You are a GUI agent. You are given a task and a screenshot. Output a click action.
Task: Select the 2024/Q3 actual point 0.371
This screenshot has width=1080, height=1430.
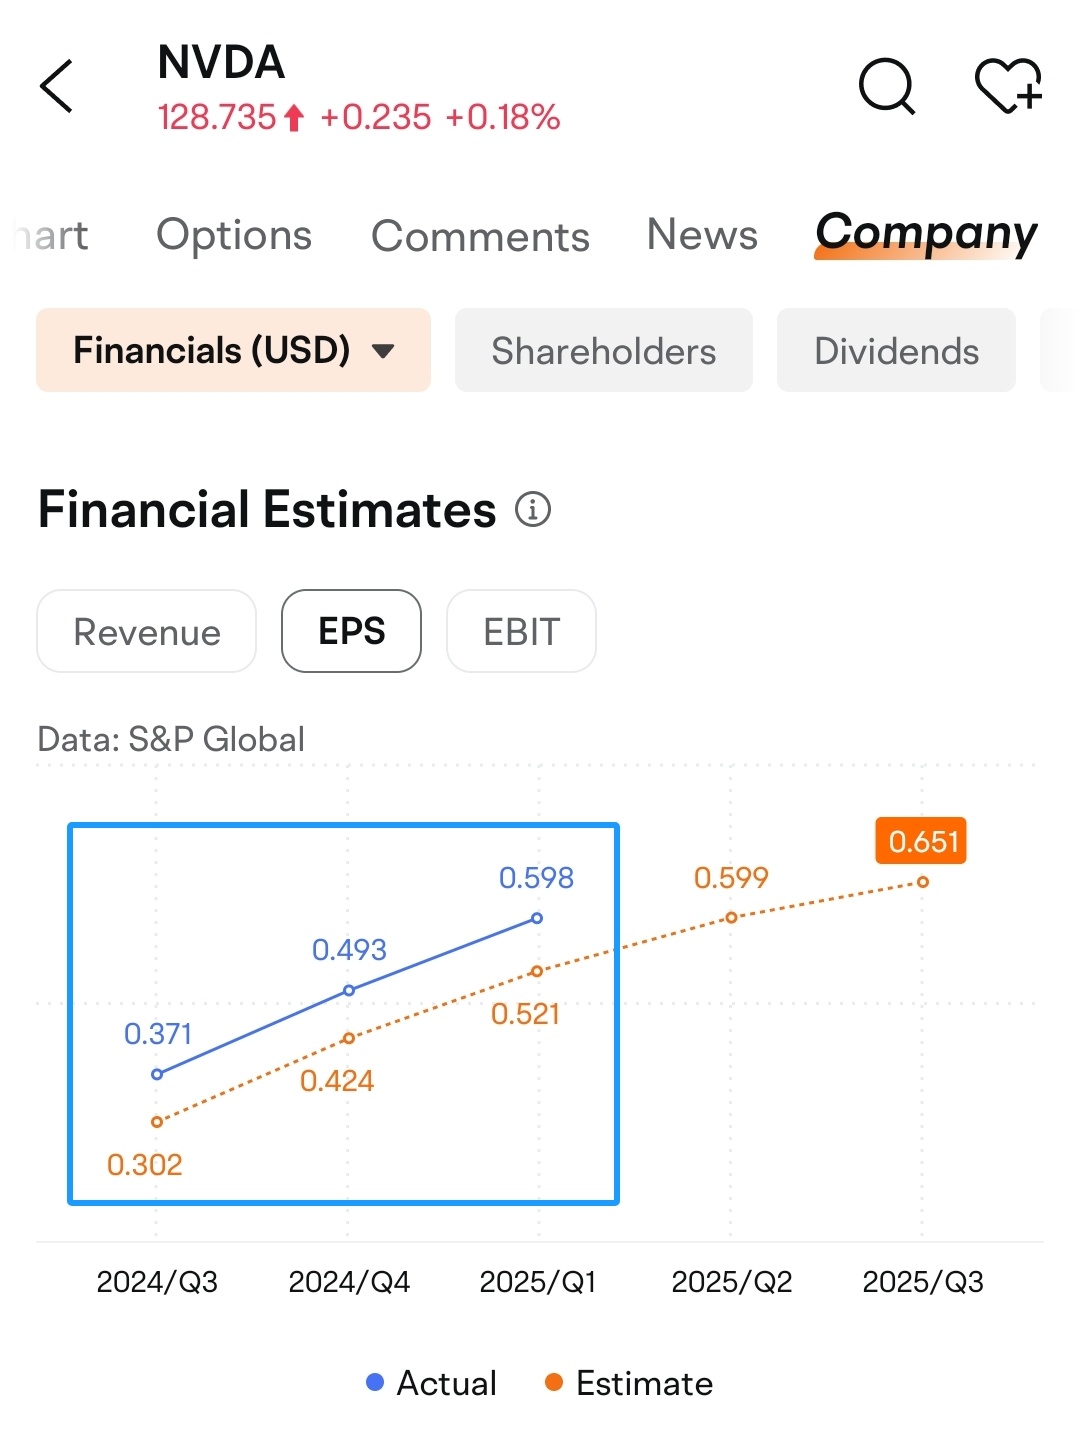(x=157, y=1074)
